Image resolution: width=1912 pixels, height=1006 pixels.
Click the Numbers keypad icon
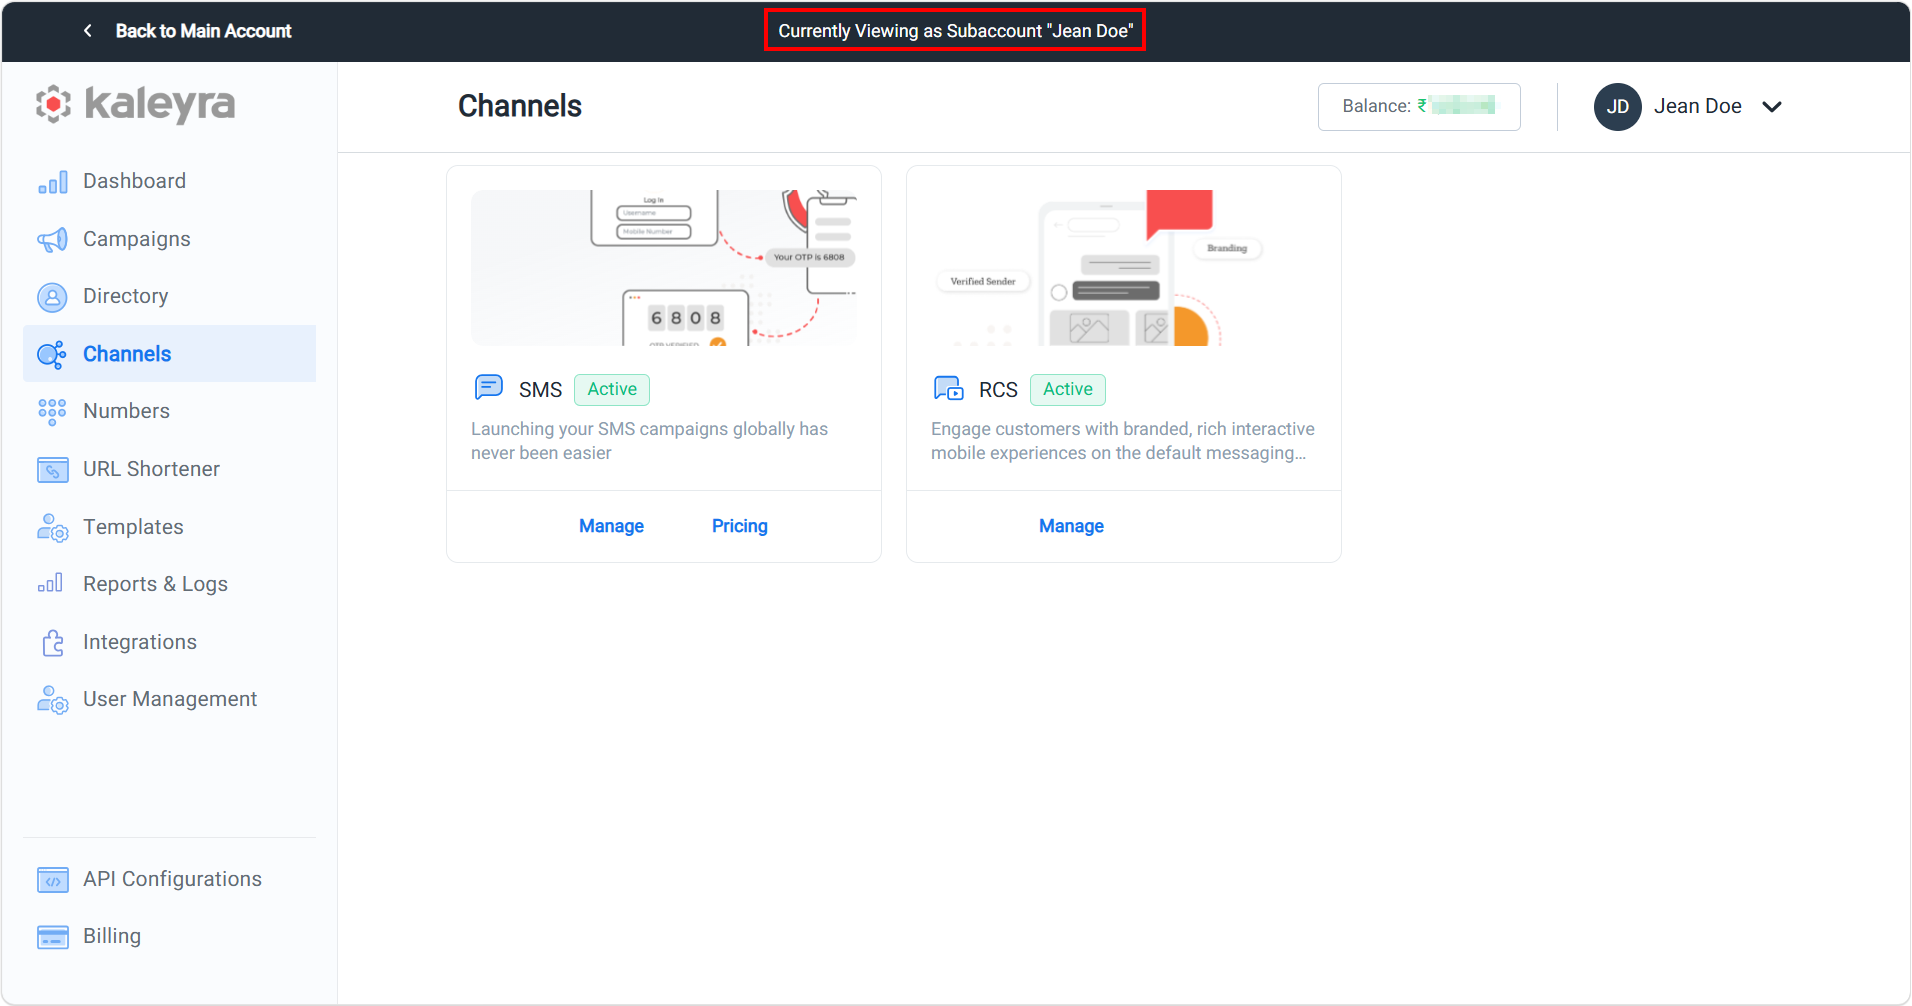pos(53,412)
